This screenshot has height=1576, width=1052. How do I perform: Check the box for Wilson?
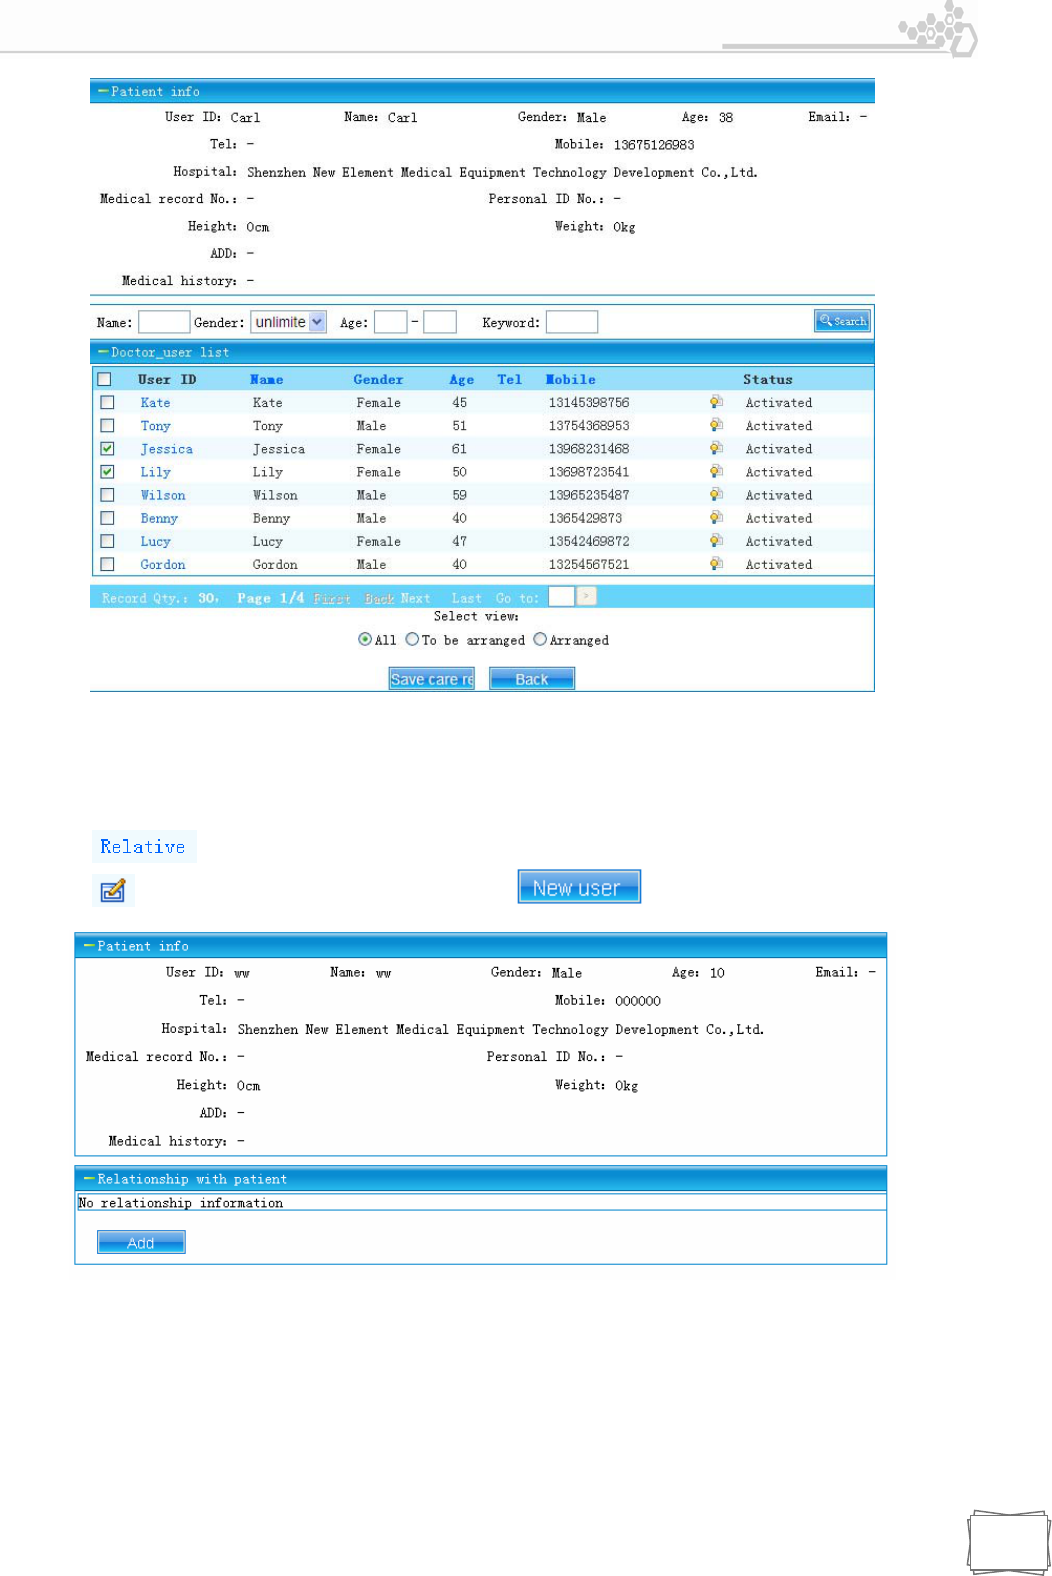click(x=107, y=495)
